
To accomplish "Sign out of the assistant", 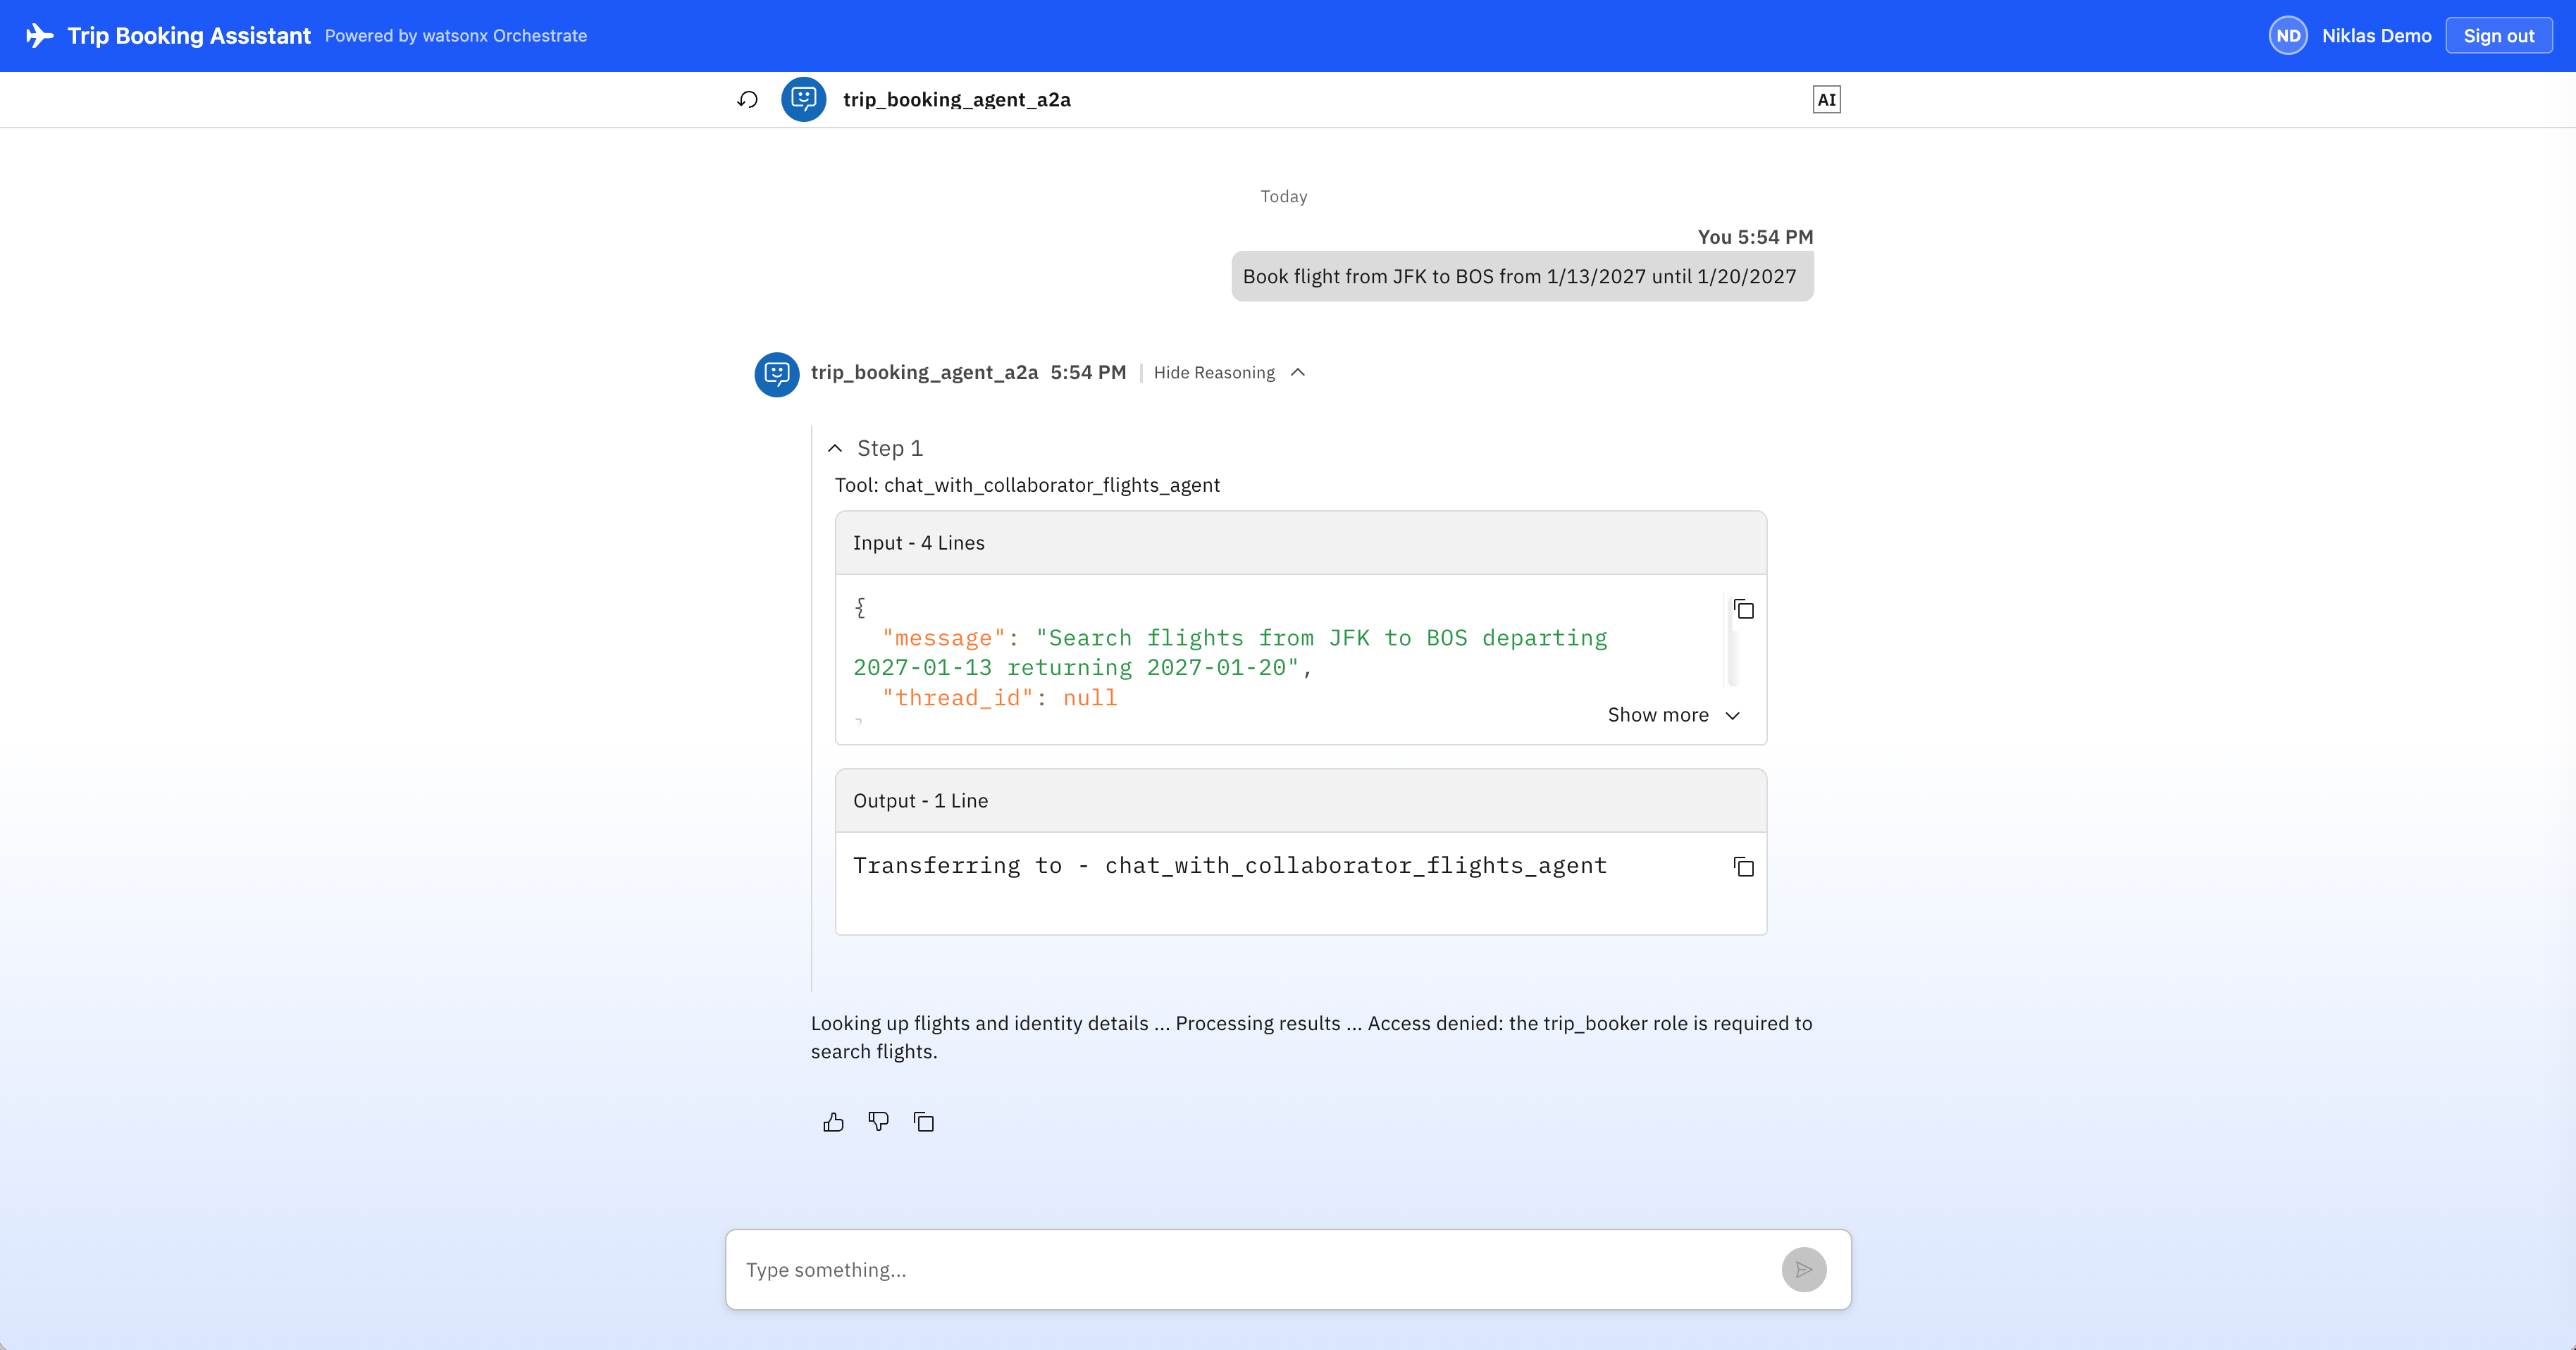I will coord(2498,36).
